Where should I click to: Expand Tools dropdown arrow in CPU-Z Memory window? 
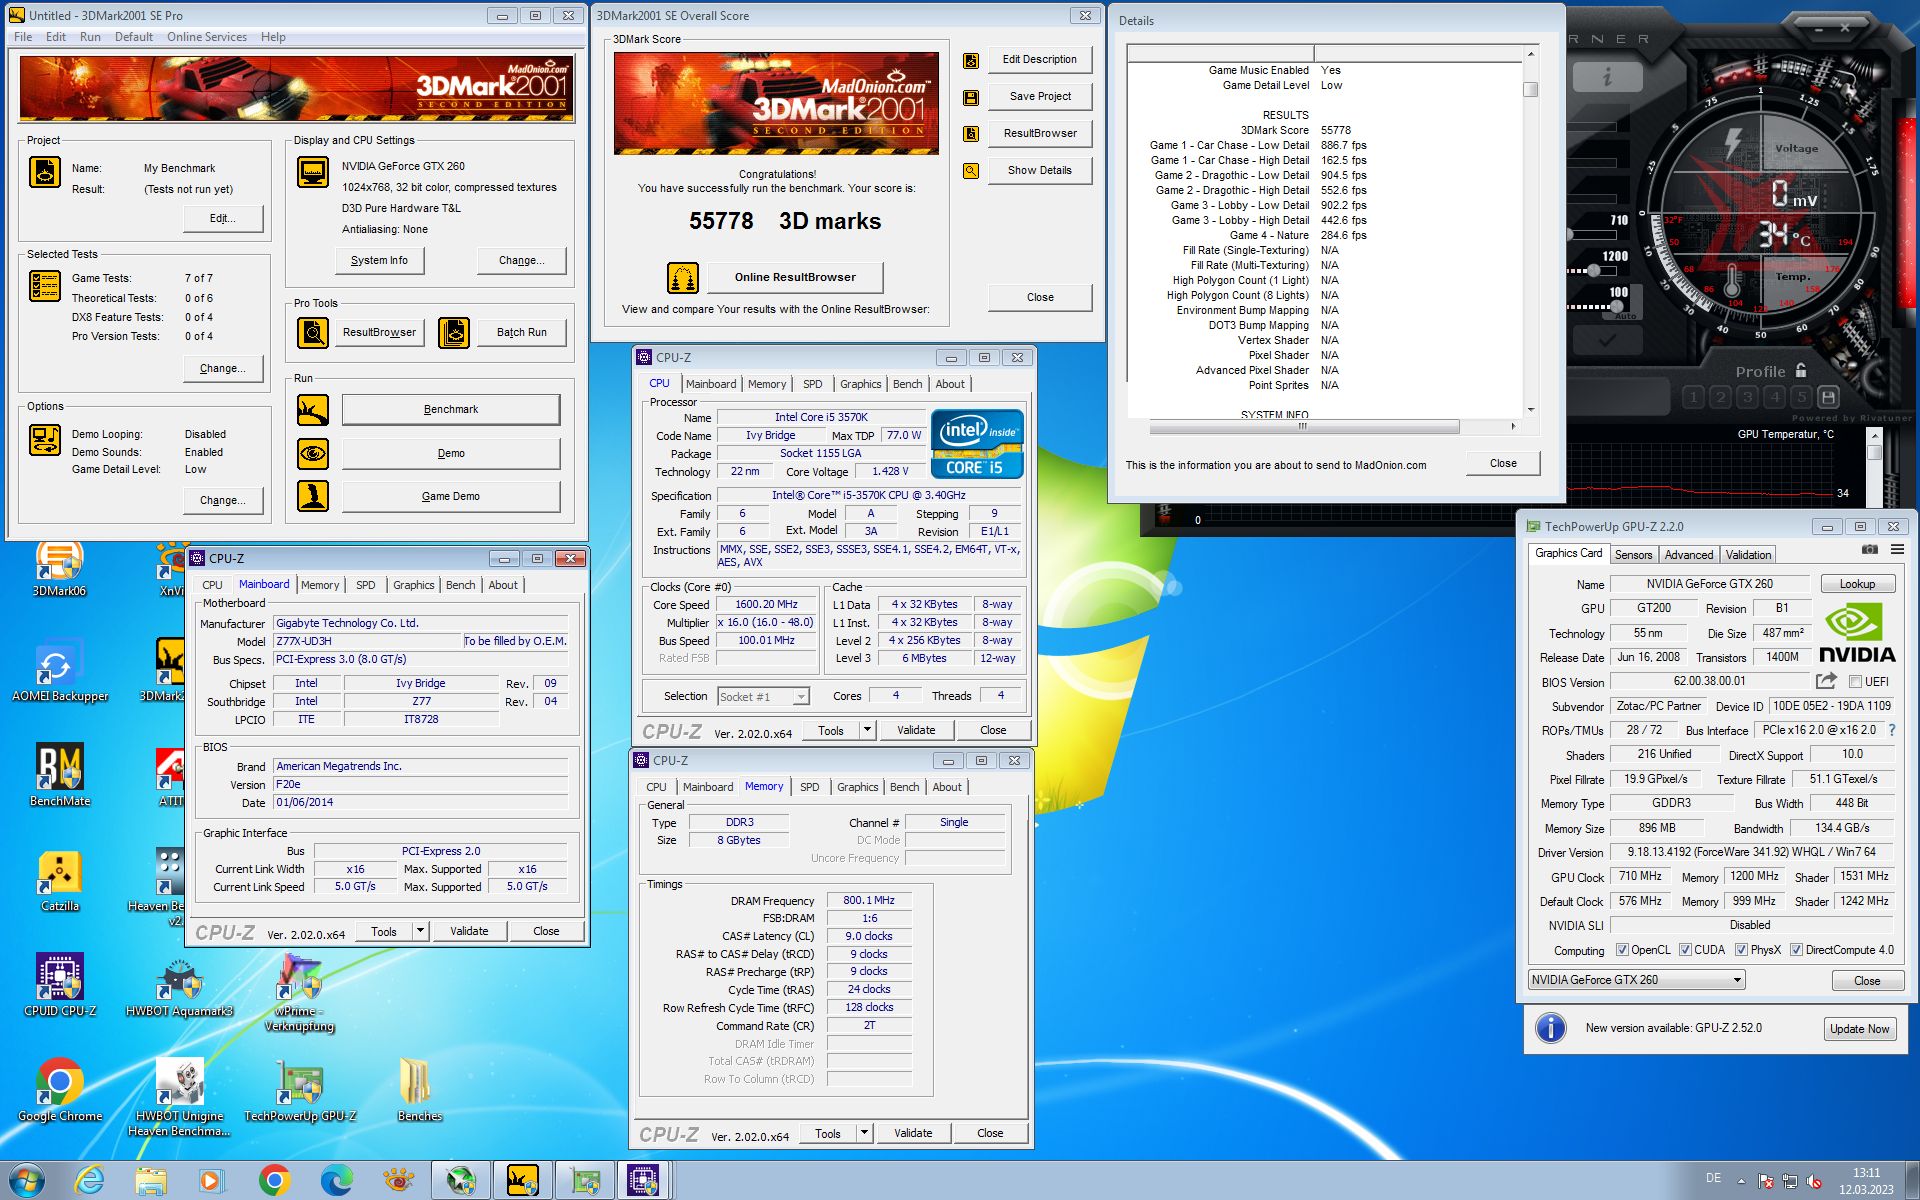coord(864,1133)
